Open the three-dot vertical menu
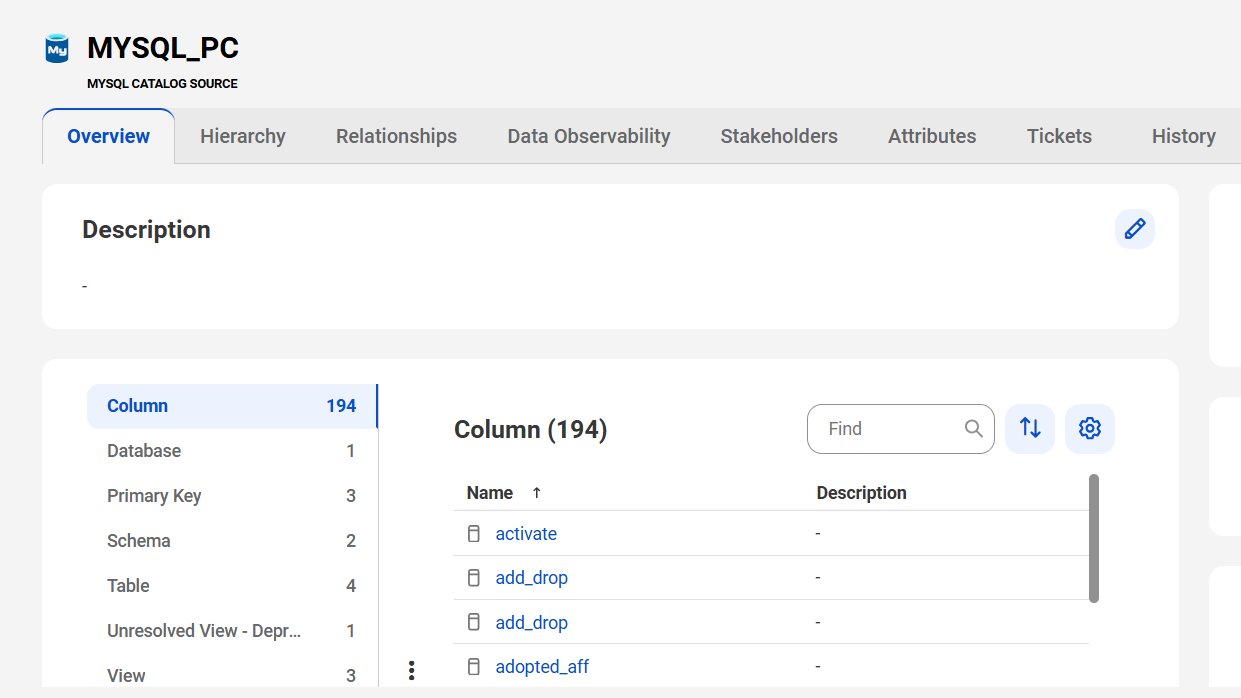The width and height of the screenshot is (1241, 698). [411, 671]
